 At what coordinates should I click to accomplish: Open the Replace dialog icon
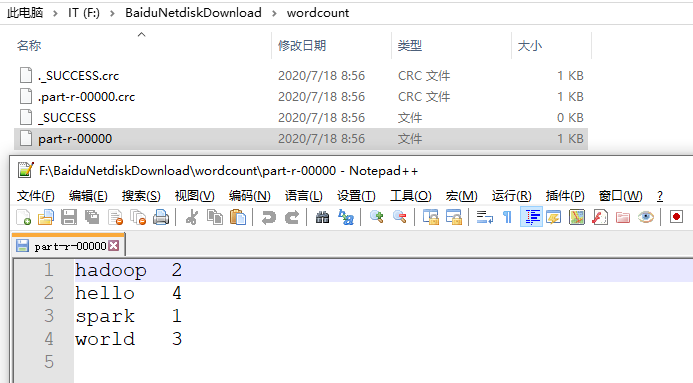click(x=346, y=217)
